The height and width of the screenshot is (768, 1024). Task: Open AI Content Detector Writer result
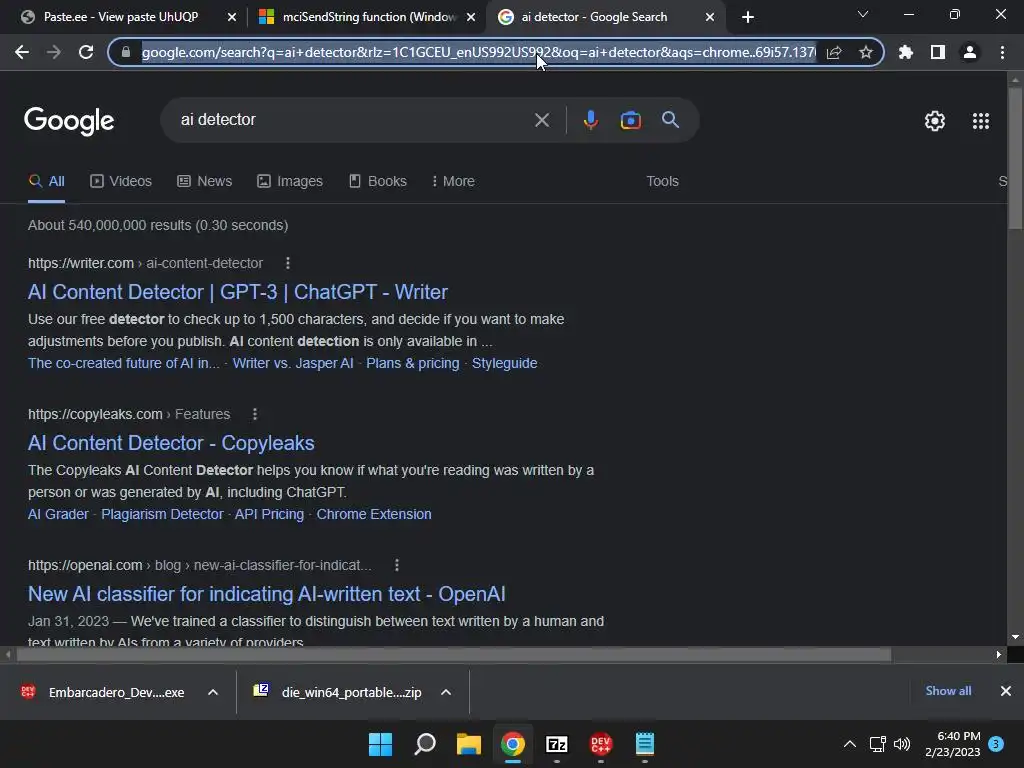[x=238, y=292]
